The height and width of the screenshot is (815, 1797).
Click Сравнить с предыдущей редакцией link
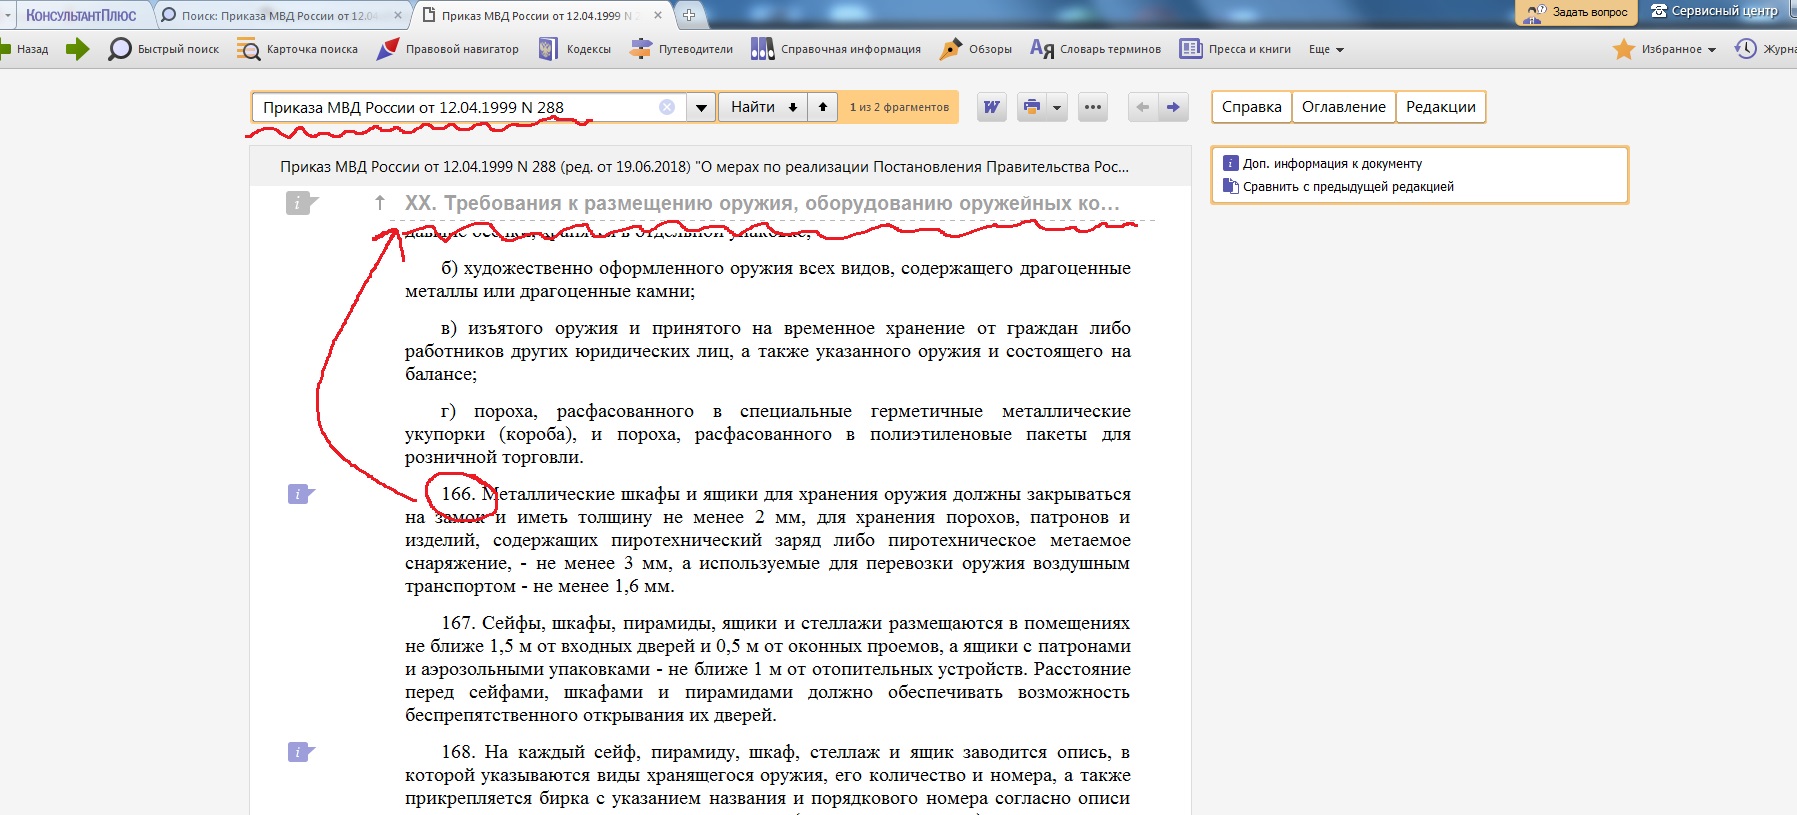point(1347,187)
